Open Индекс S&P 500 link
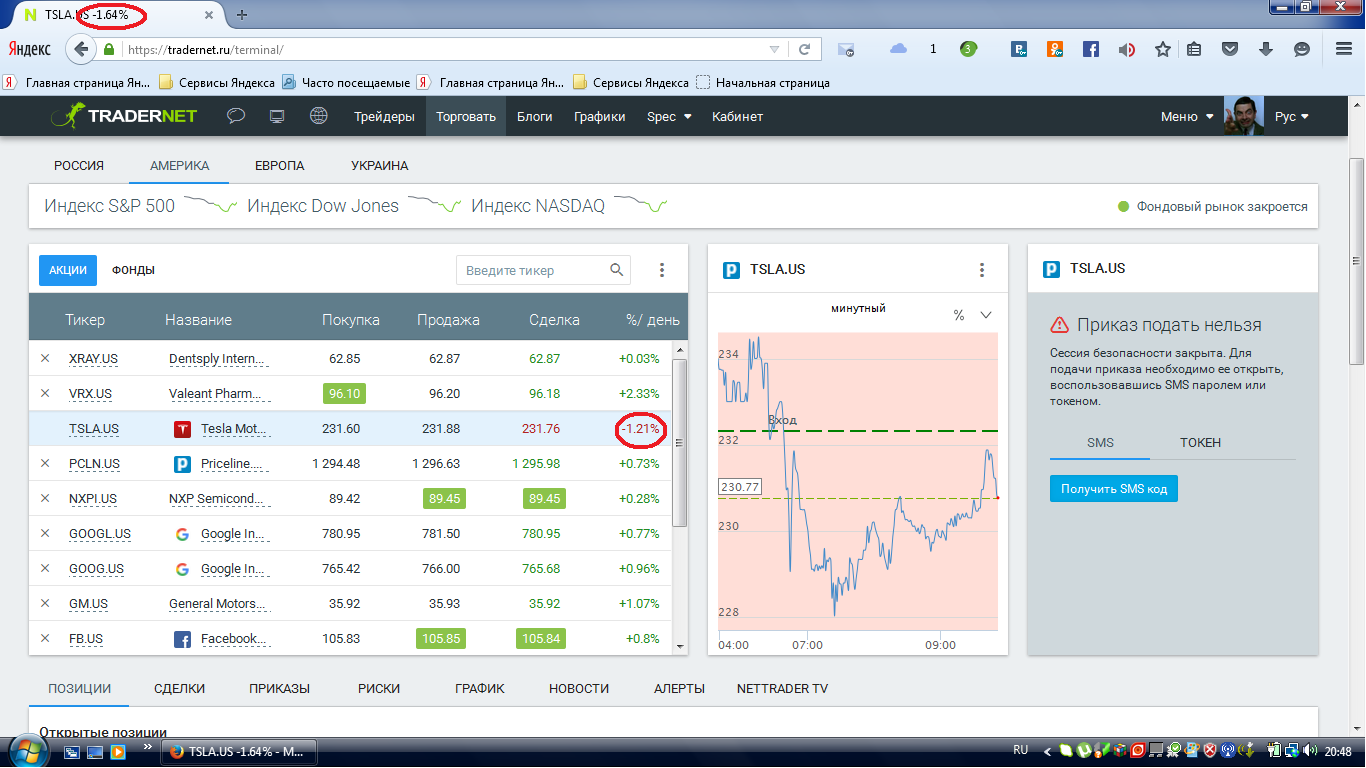Screen dimensions: 1366x768 point(110,206)
